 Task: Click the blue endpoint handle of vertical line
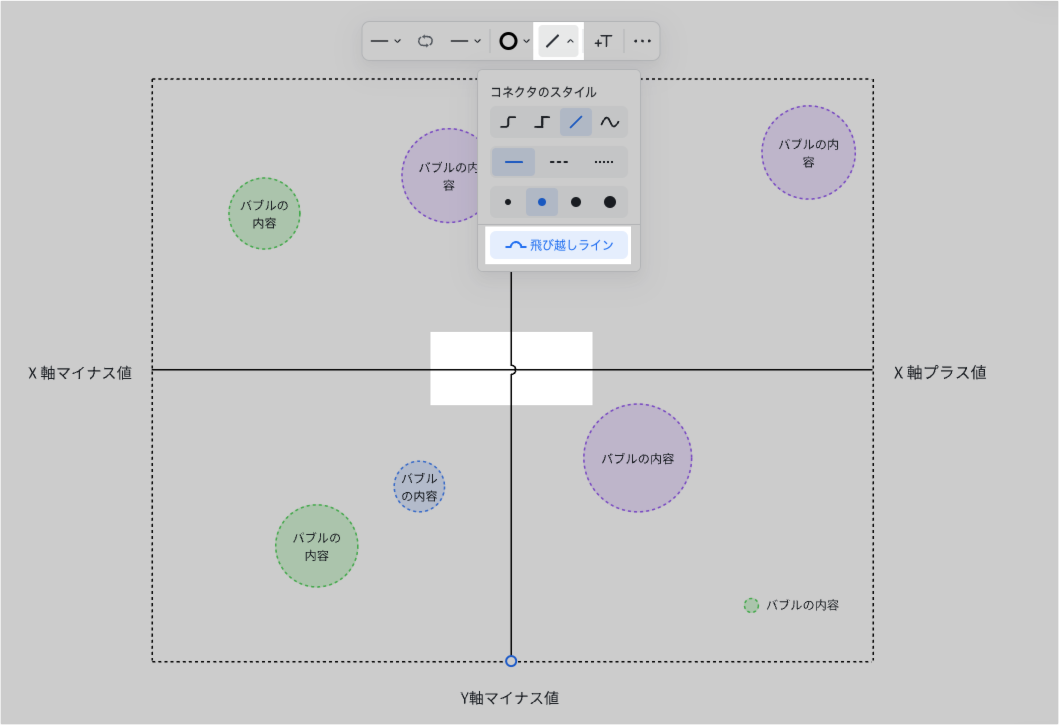tap(511, 661)
